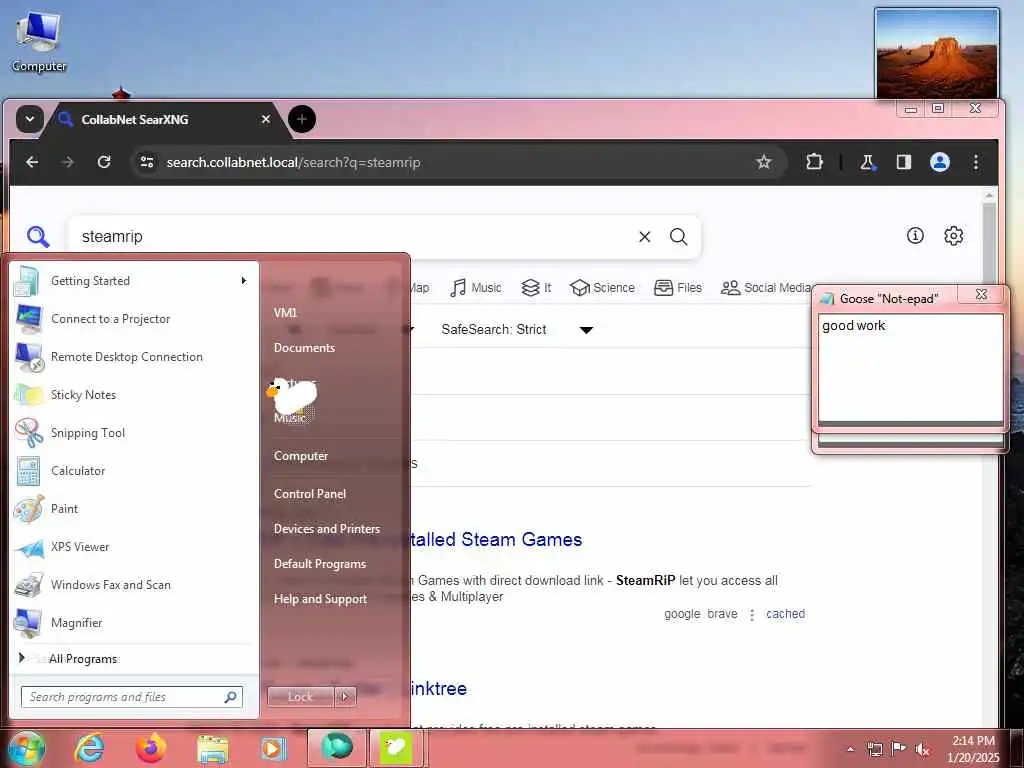1024x768 pixels.
Task: Open the taskbar clock showing 2:14 PM
Action: pos(973,749)
